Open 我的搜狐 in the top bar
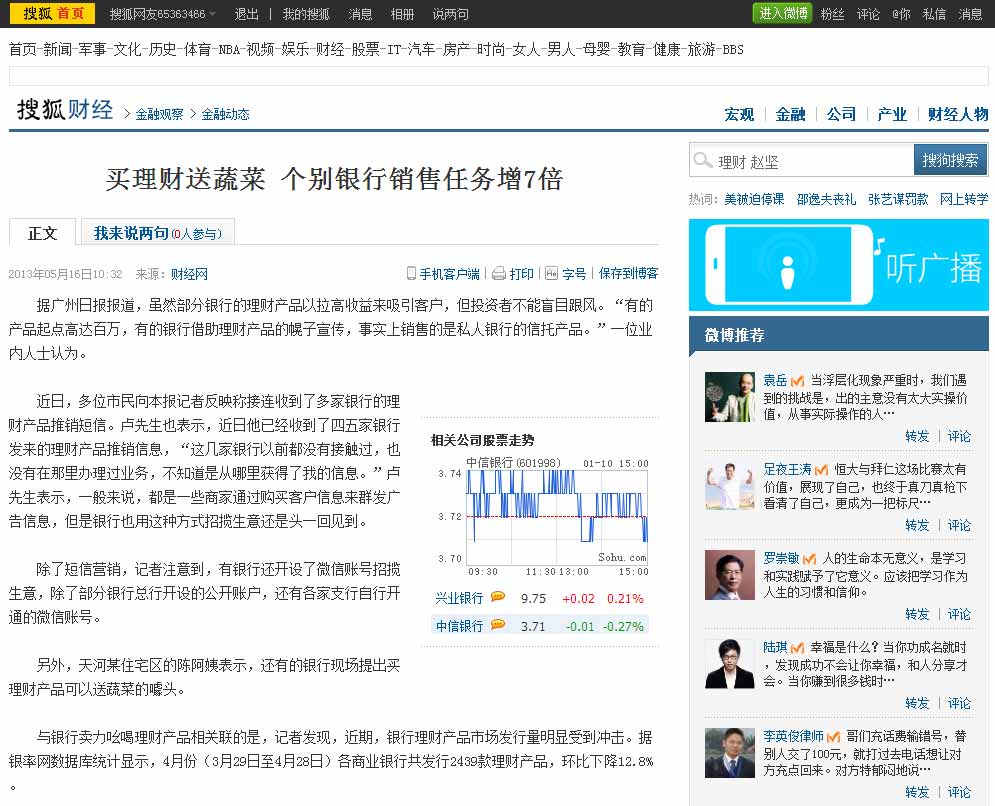The image size is (995, 806). click(306, 14)
